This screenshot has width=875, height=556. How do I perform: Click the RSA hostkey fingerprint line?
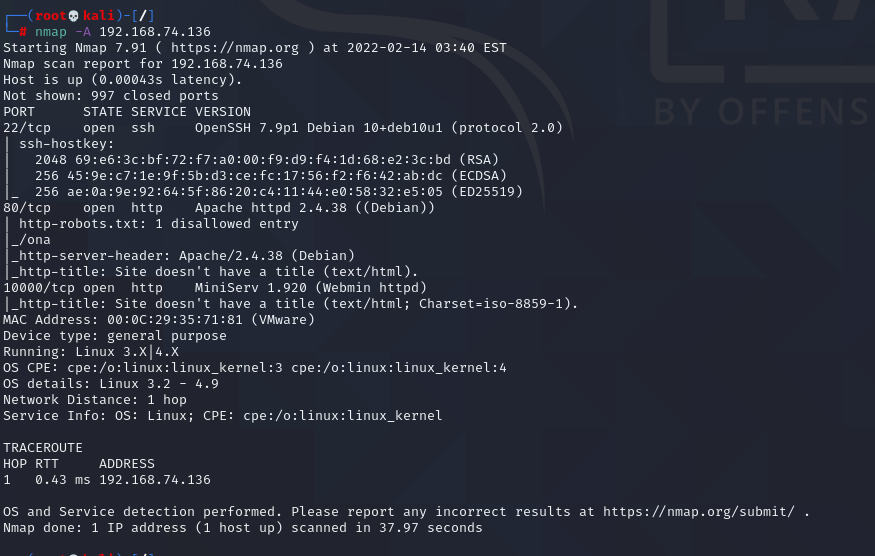(267, 160)
